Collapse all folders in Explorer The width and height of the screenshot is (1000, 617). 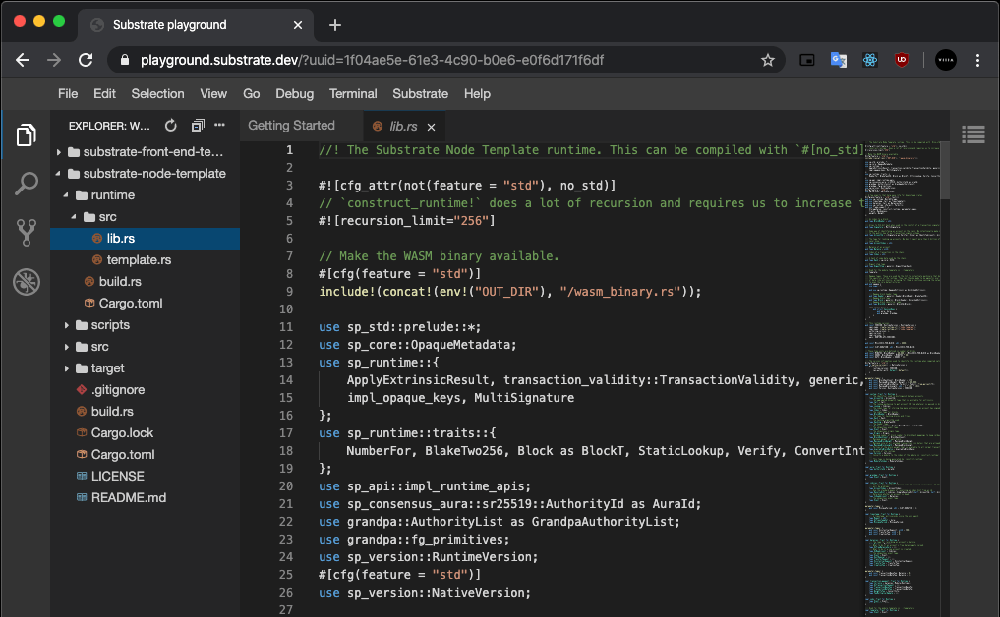click(198, 126)
